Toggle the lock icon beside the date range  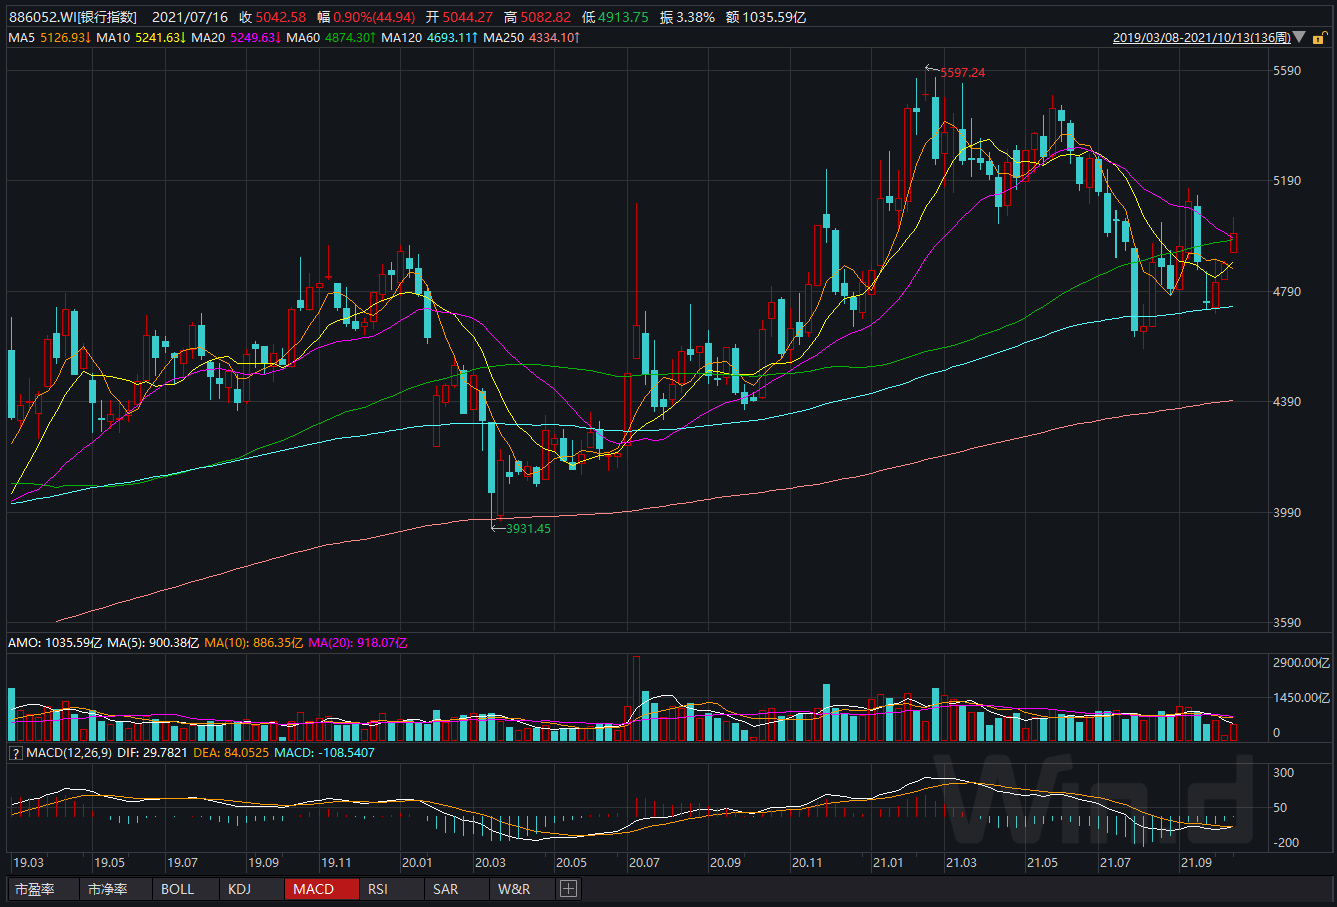pos(1318,37)
